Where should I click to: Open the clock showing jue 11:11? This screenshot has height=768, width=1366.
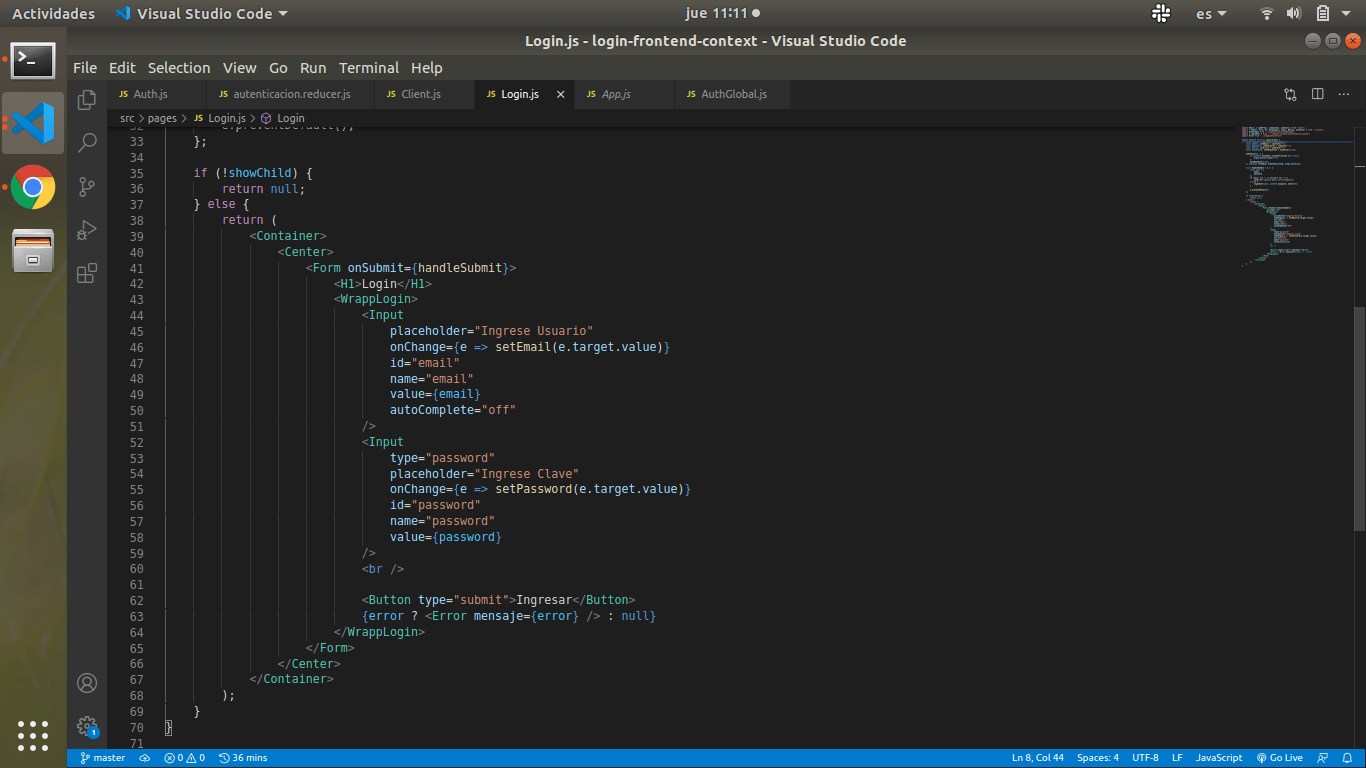[x=722, y=13]
